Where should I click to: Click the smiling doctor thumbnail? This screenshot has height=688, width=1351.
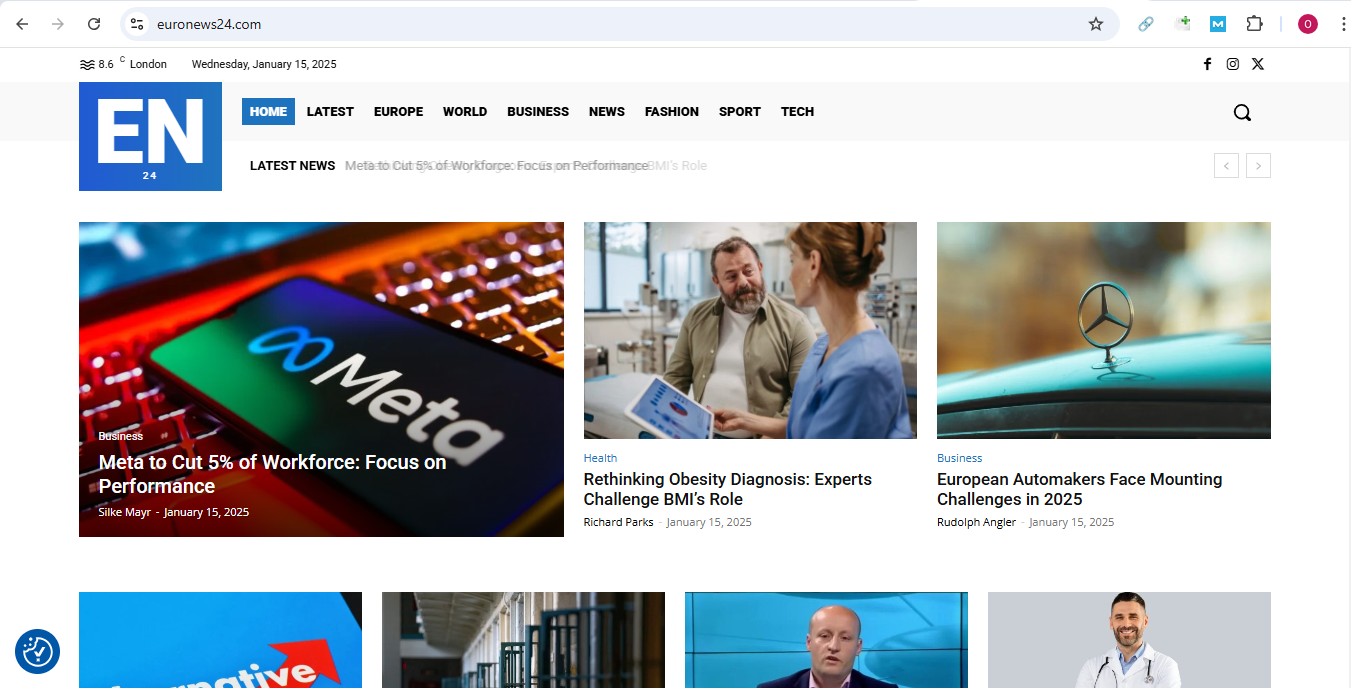click(1129, 640)
